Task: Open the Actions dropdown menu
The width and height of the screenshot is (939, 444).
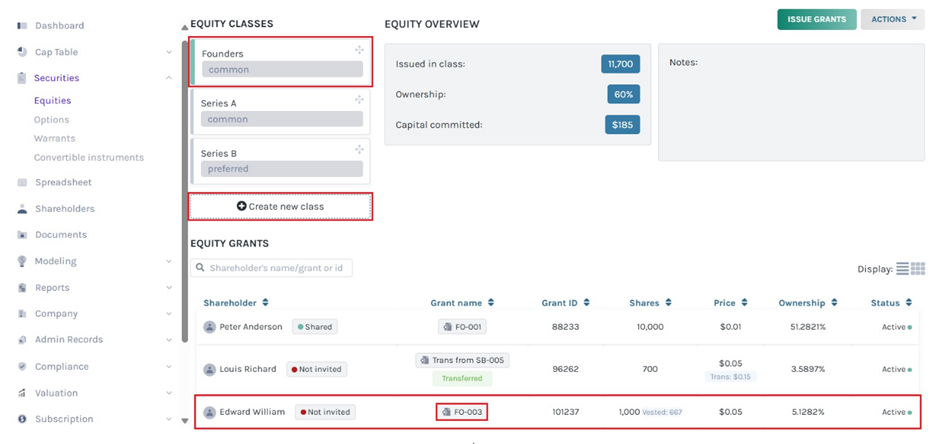Action: click(x=892, y=19)
